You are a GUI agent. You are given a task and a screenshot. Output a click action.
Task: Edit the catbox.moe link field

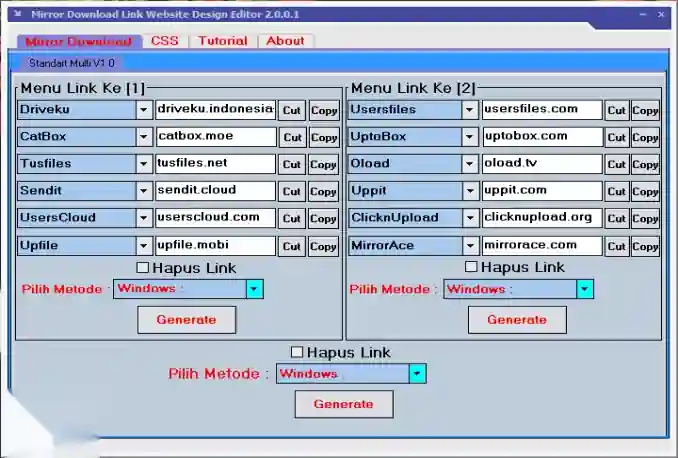coord(215,137)
